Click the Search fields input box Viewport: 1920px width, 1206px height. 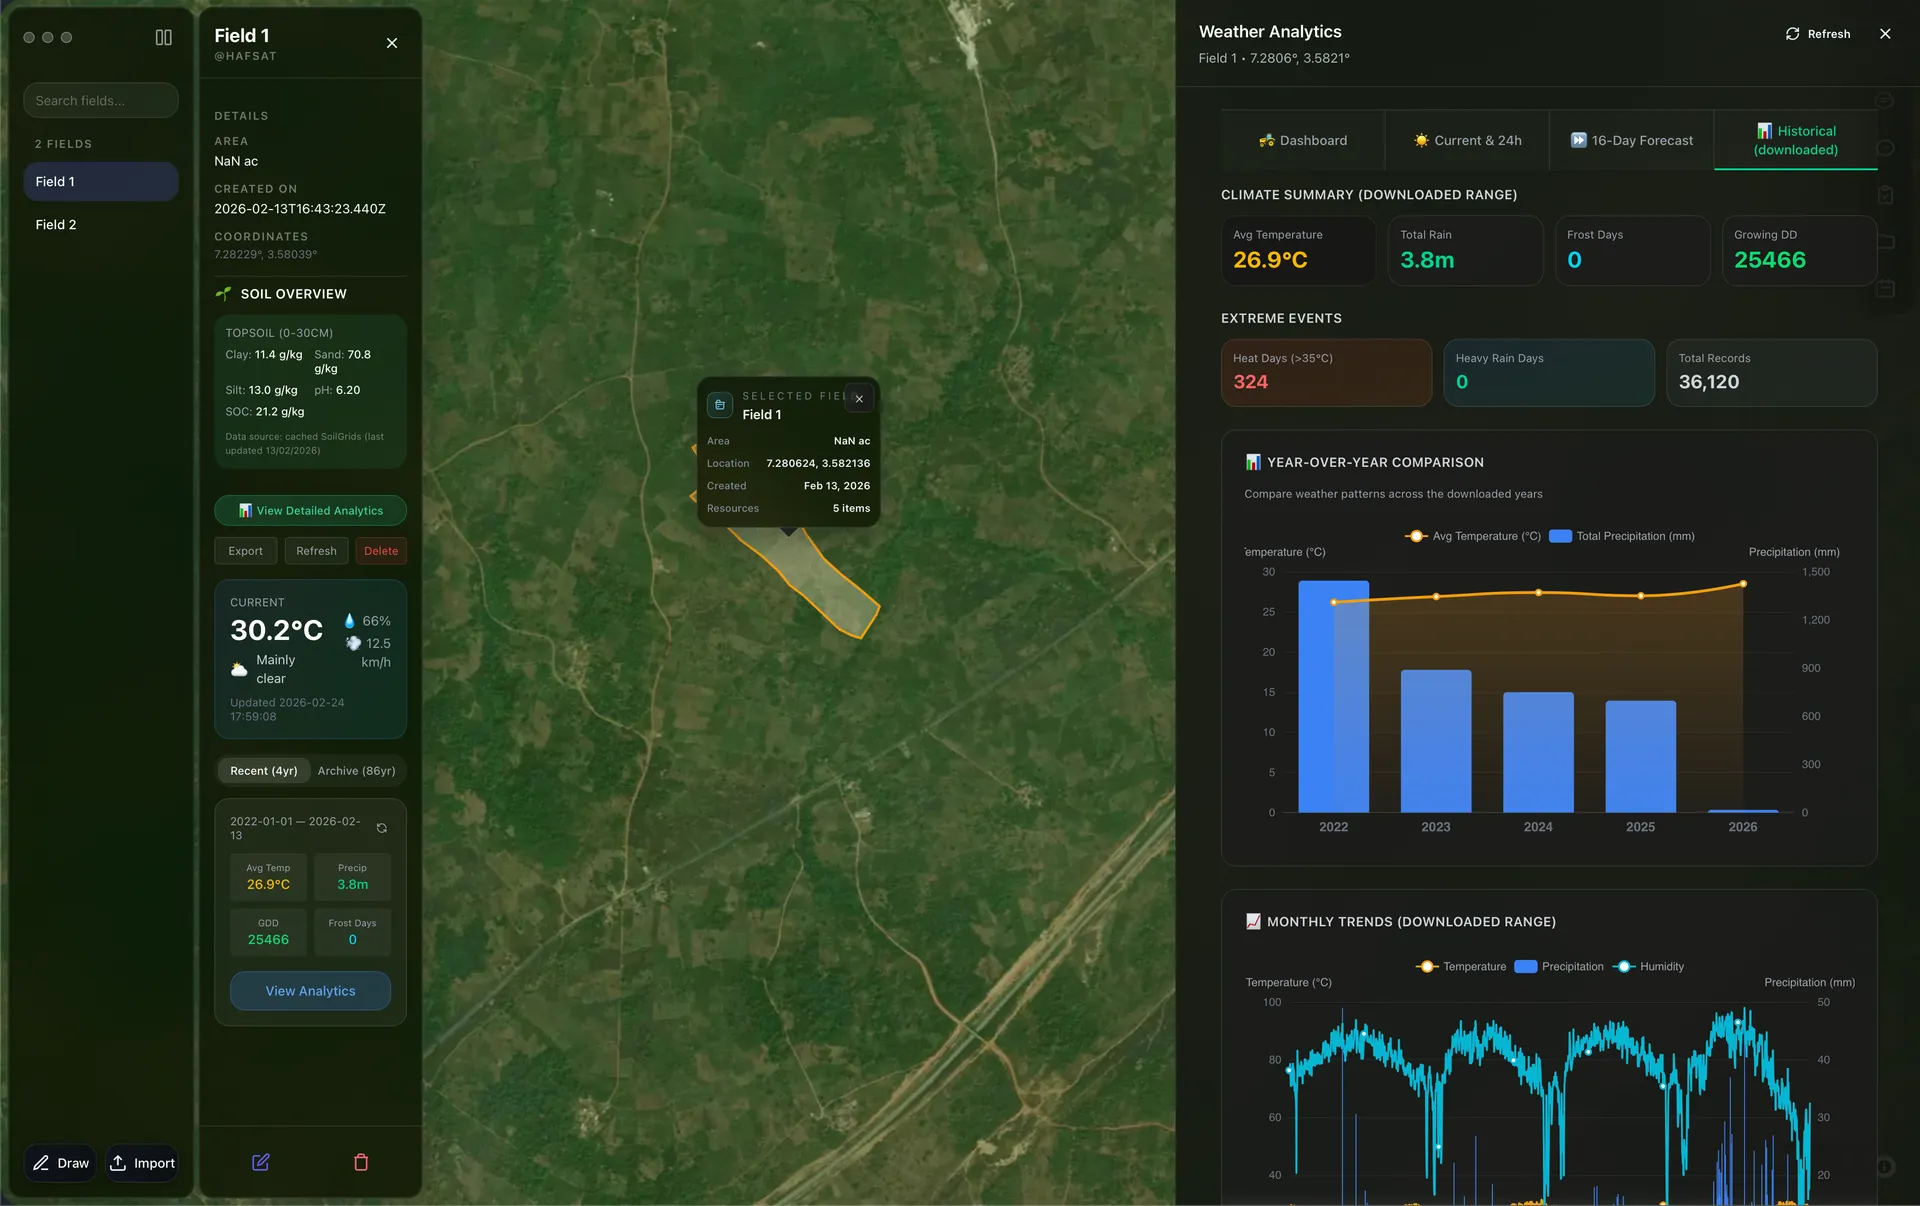[100, 100]
